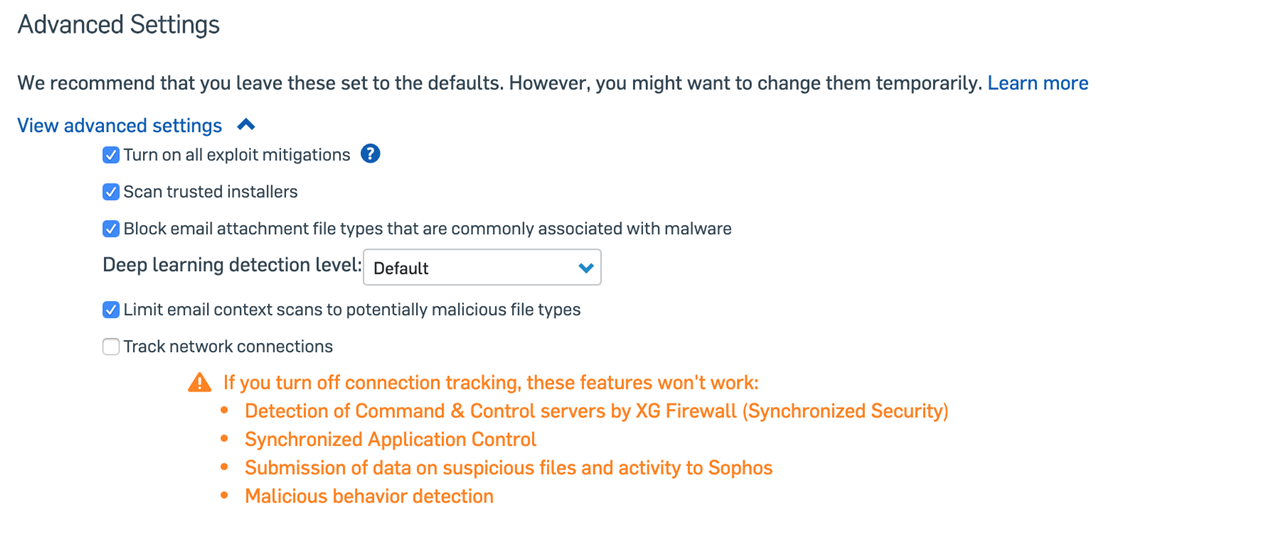Uncheck Block email attachment file types checkbox
This screenshot has width=1280, height=541.
tap(111, 229)
